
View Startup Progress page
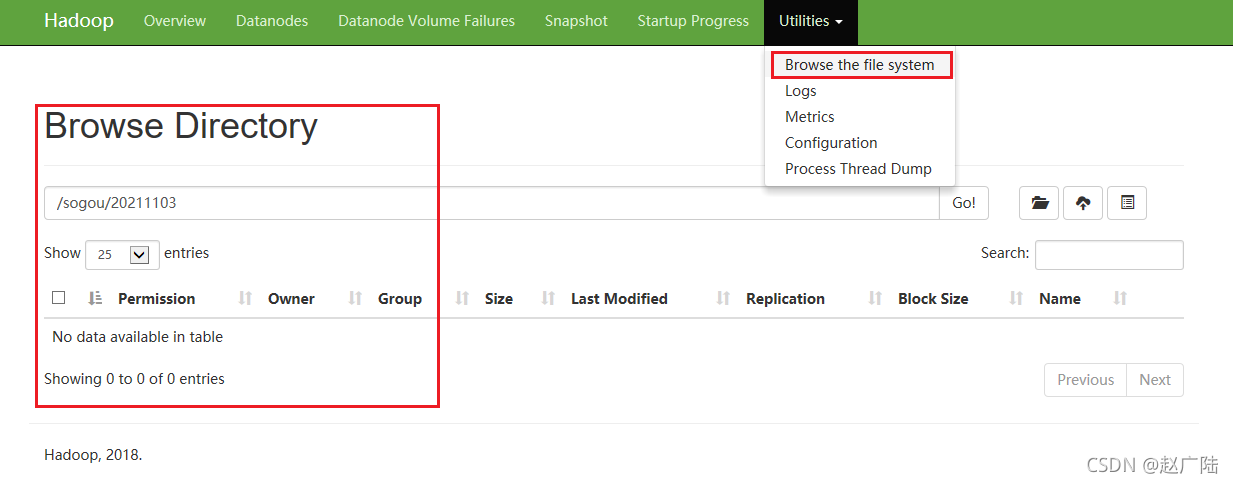pyautogui.click(x=693, y=21)
